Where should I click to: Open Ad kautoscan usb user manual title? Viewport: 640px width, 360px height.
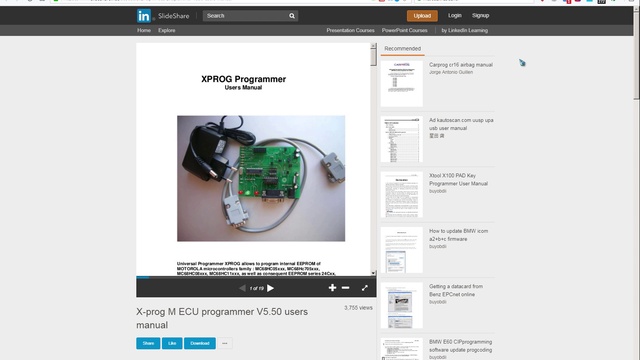461,124
